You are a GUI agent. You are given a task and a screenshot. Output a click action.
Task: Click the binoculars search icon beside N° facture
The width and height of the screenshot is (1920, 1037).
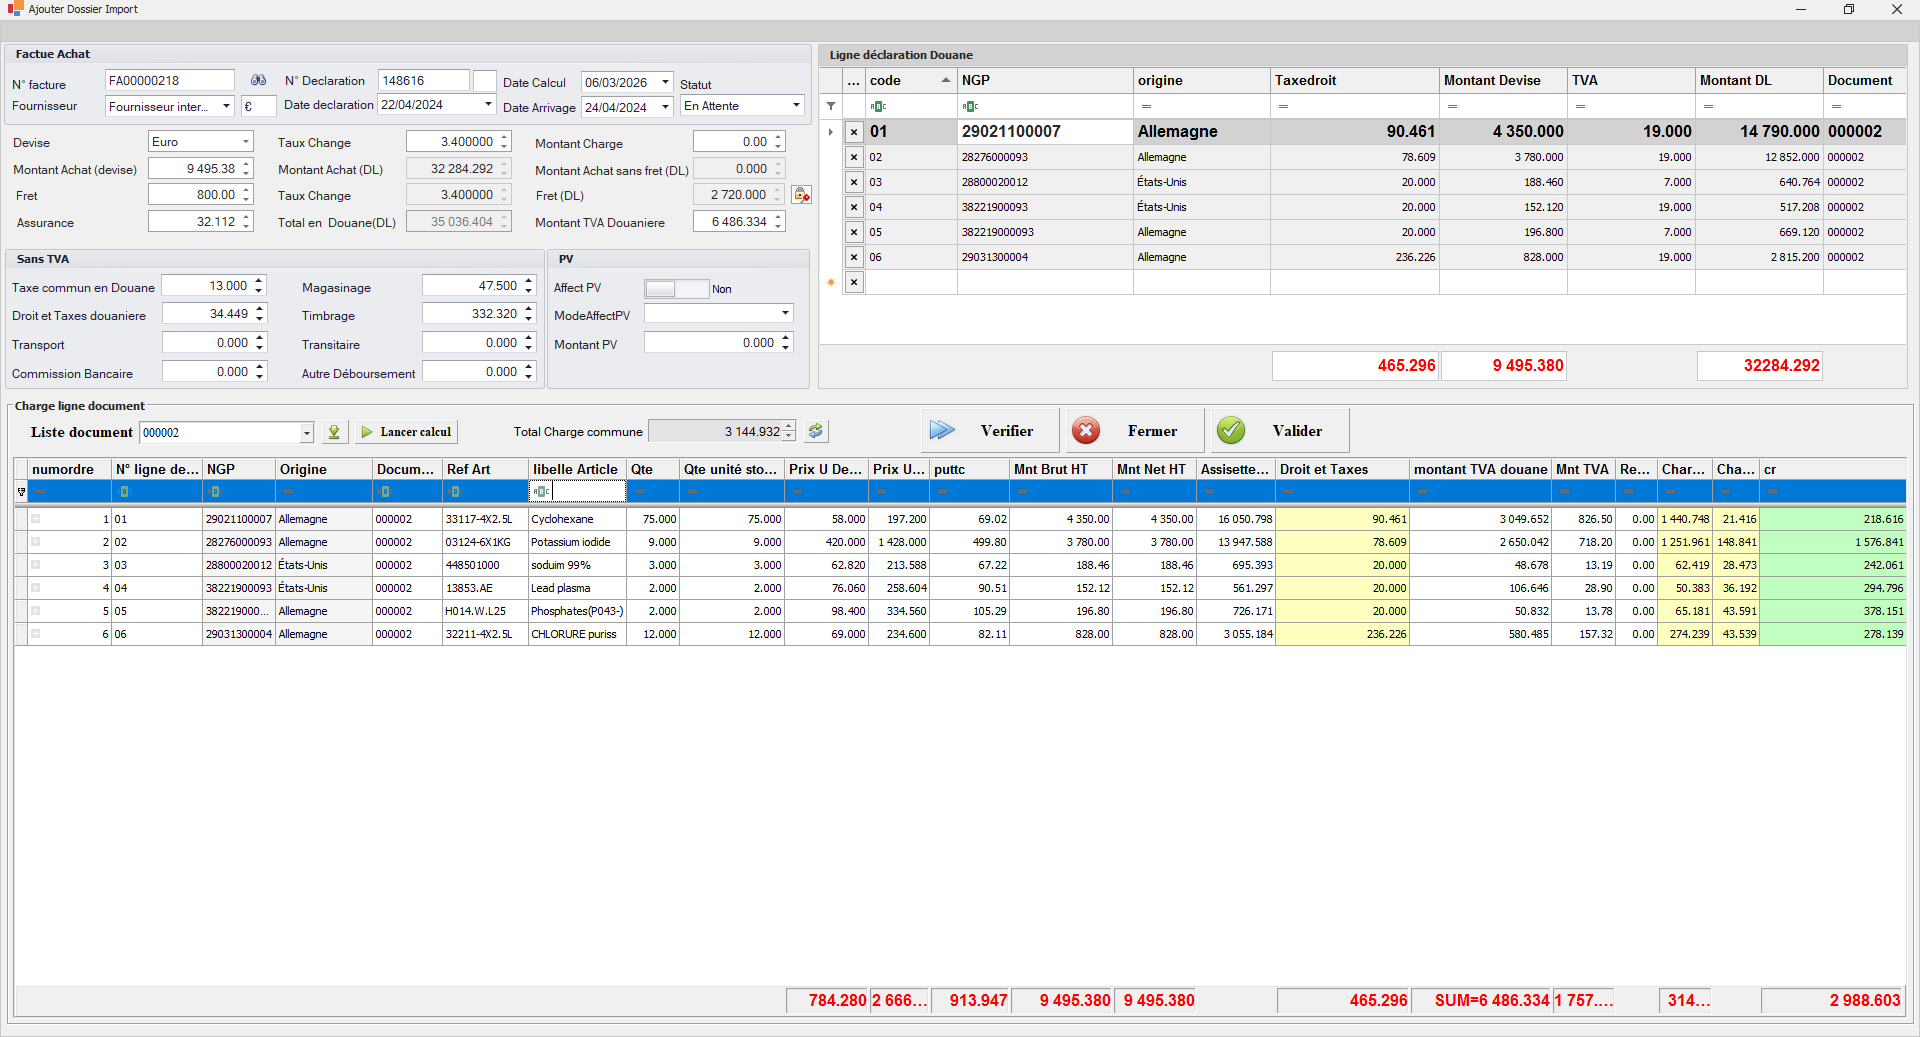tap(258, 81)
